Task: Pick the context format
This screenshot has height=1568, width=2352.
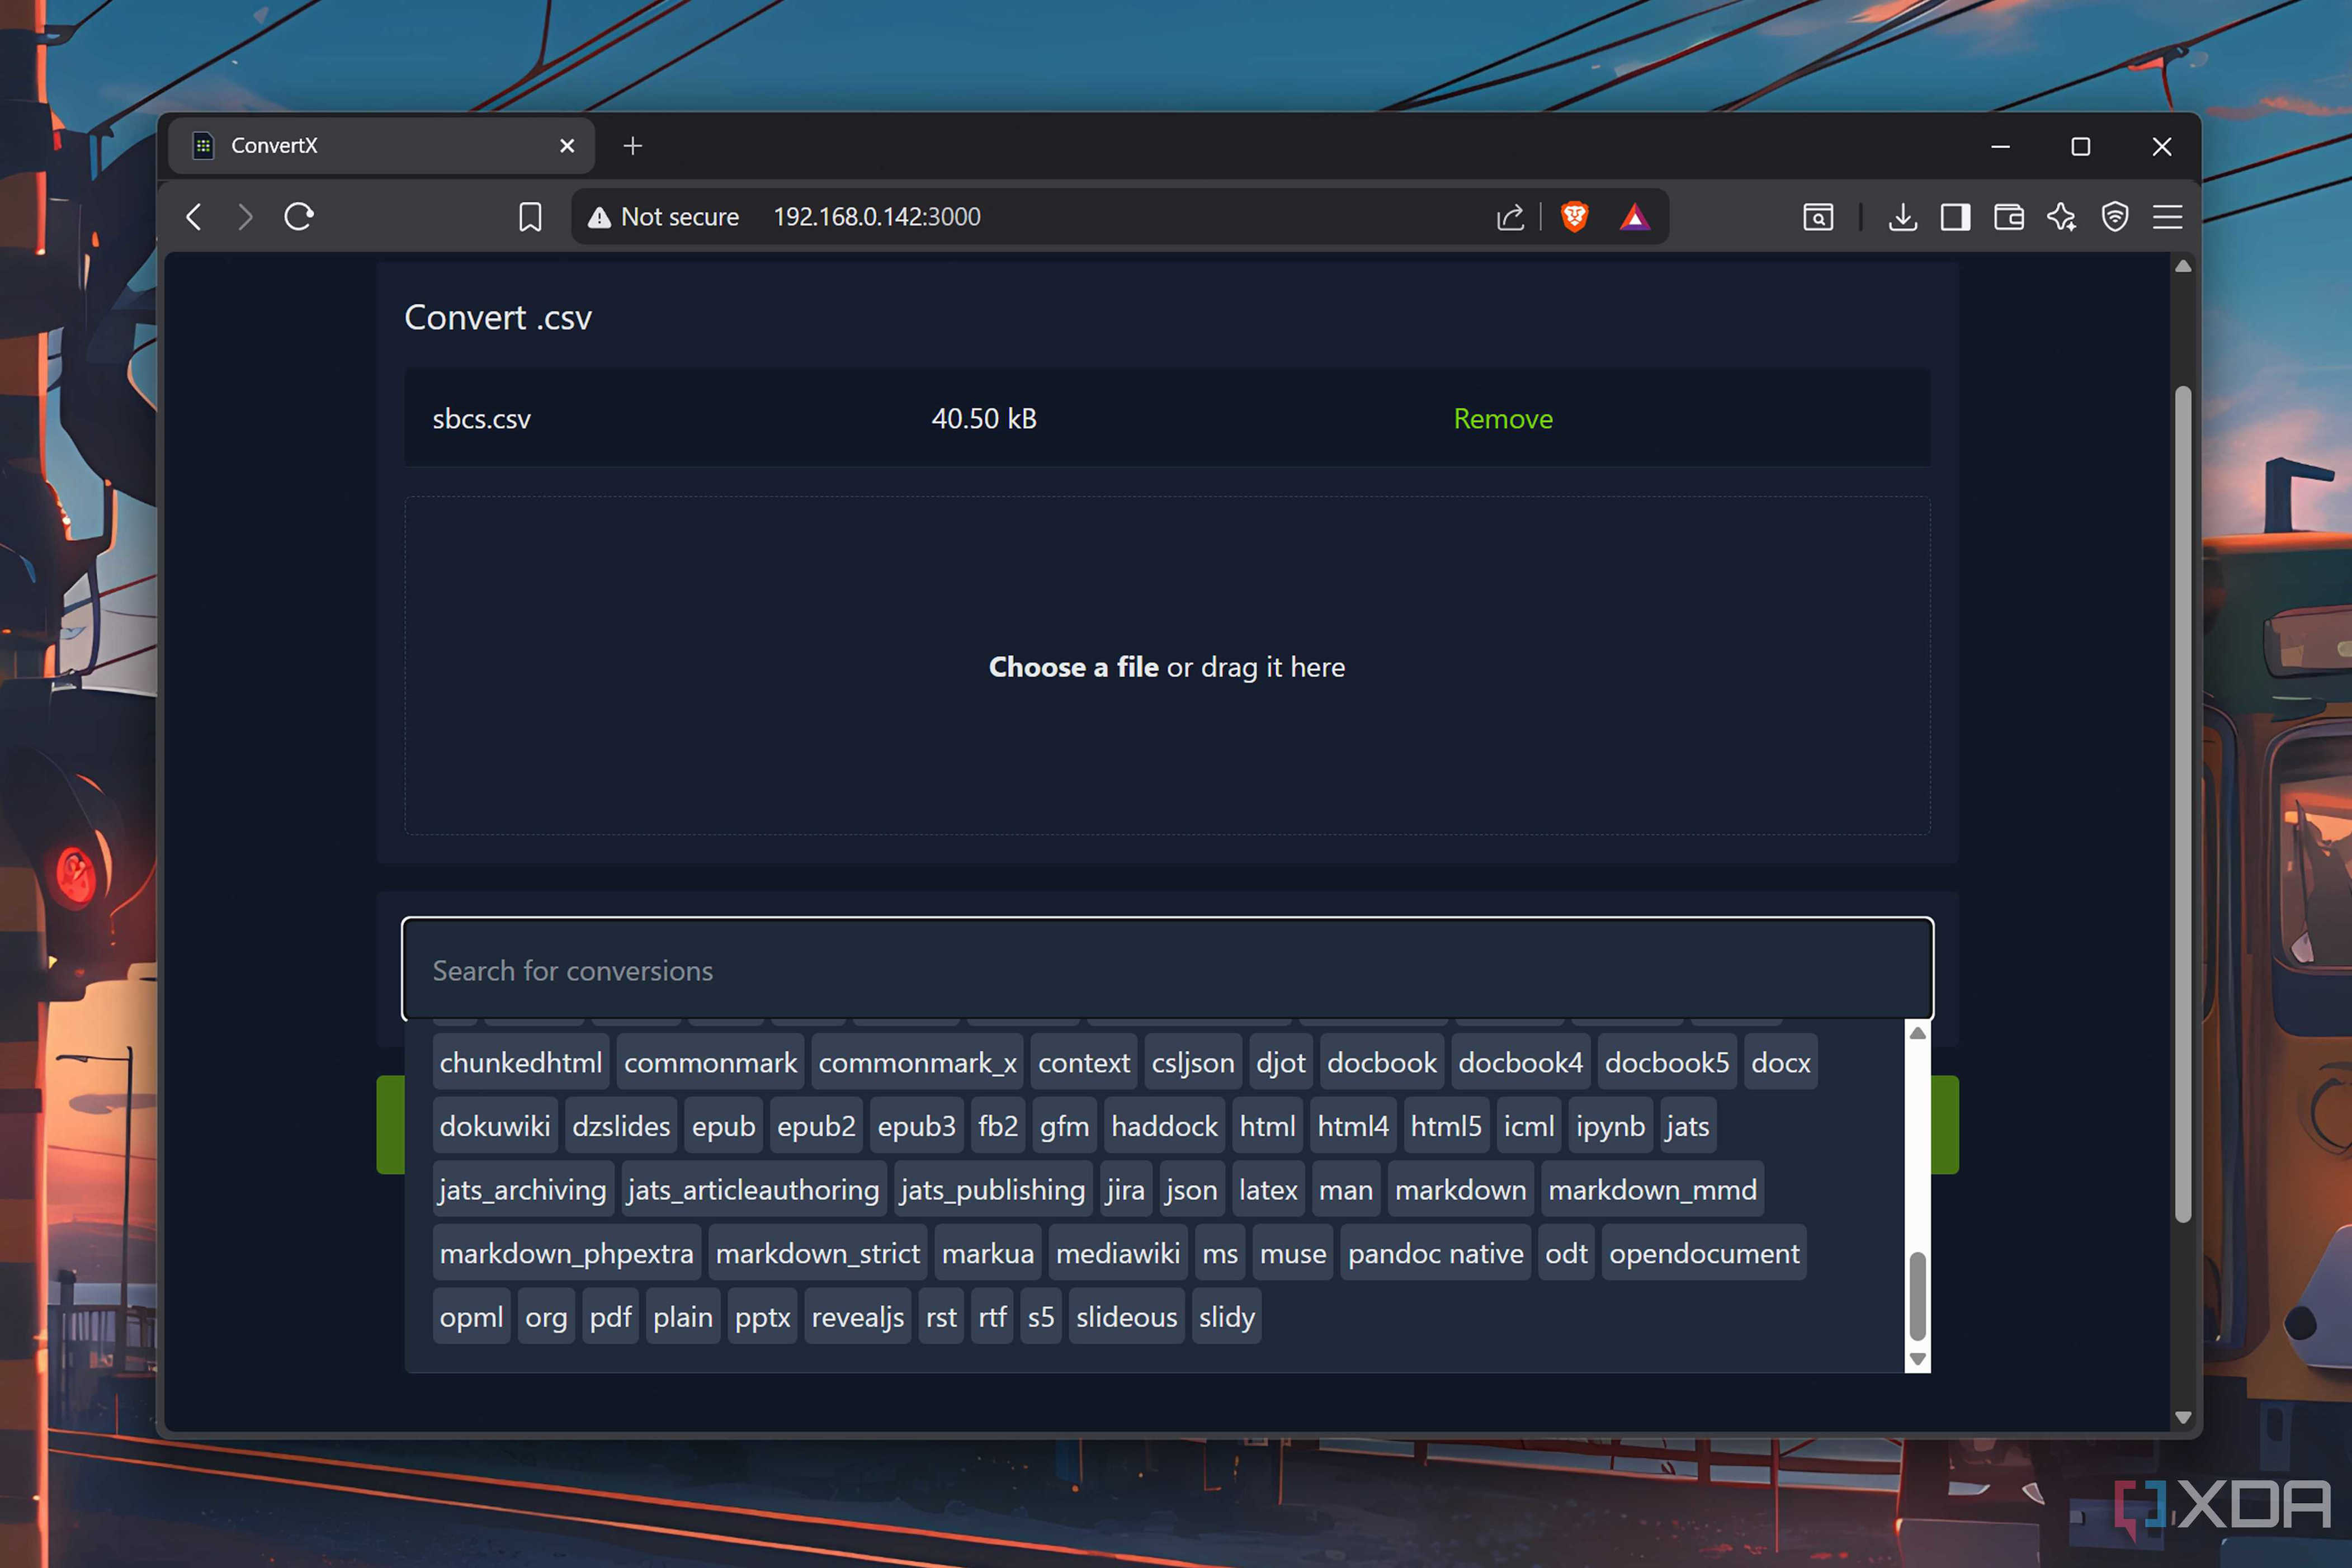Action: pos(1084,1062)
